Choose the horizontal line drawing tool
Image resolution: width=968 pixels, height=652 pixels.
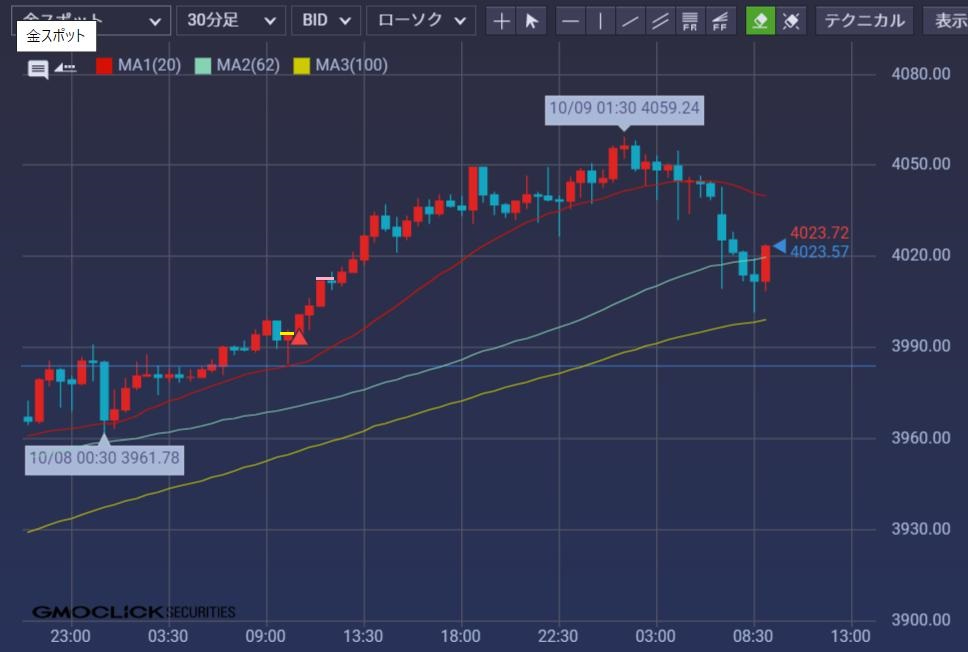(570, 21)
